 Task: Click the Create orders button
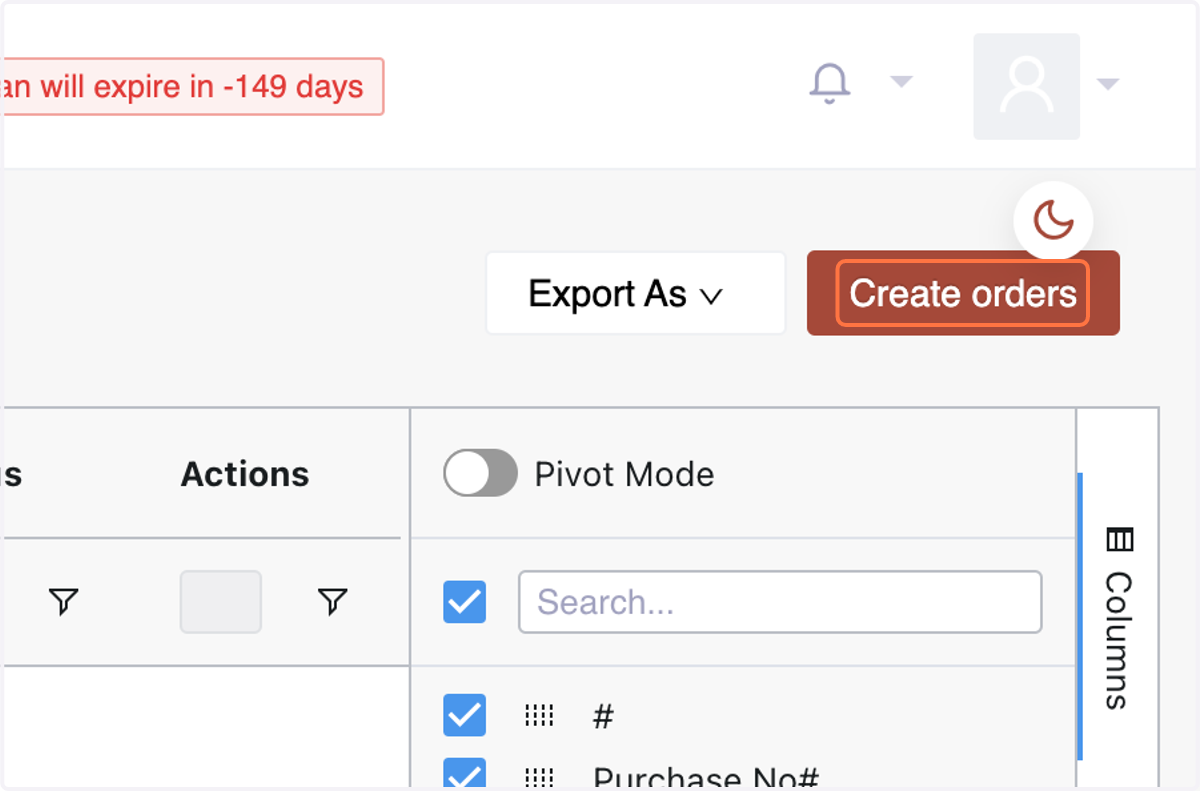click(963, 293)
